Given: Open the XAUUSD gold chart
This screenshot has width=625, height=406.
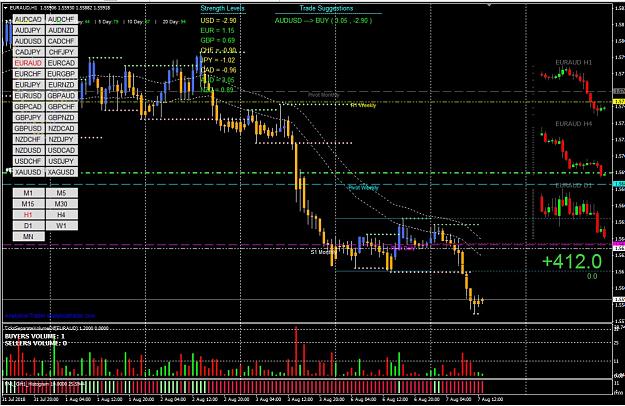Looking at the screenshot, I should [28, 172].
